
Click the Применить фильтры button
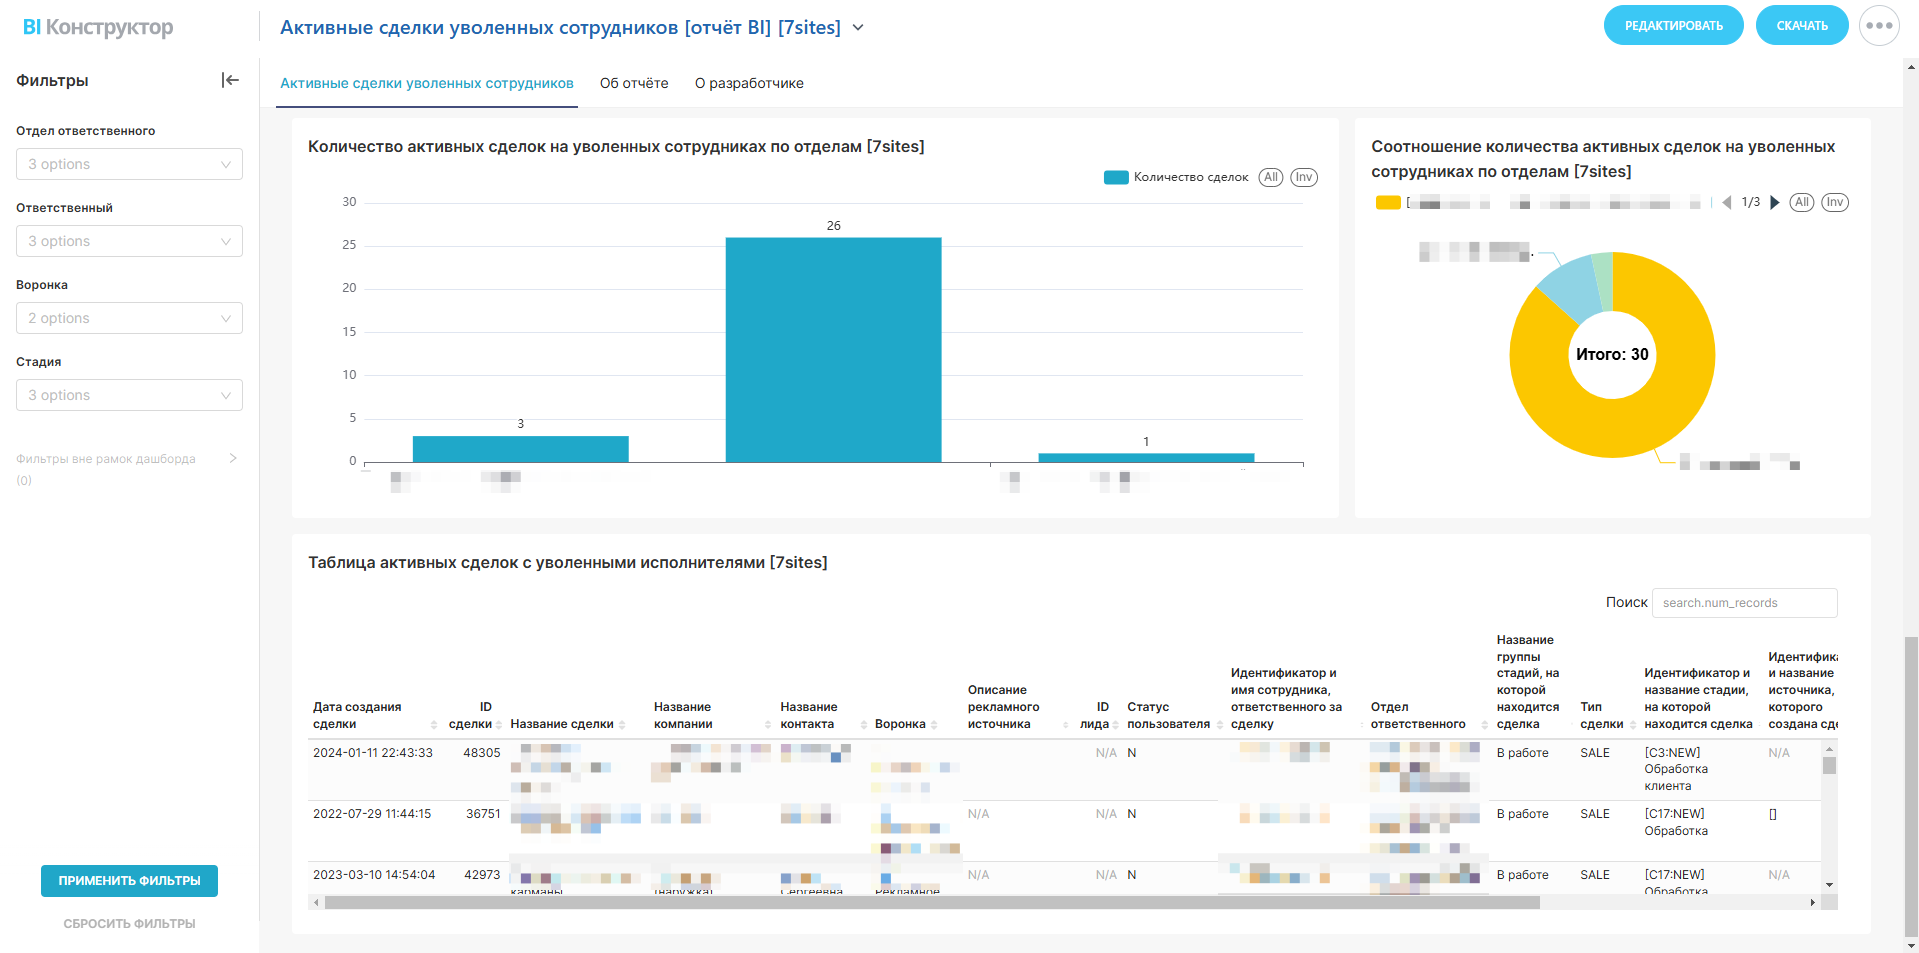click(x=129, y=881)
